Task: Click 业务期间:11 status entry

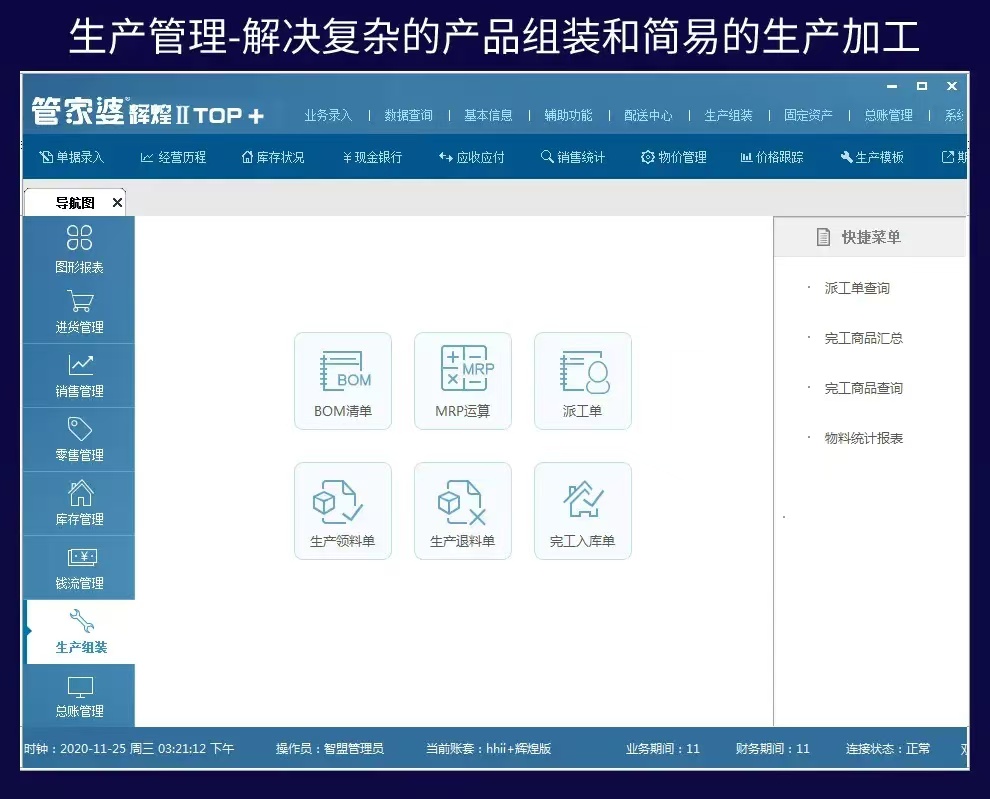Action: (x=662, y=748)
